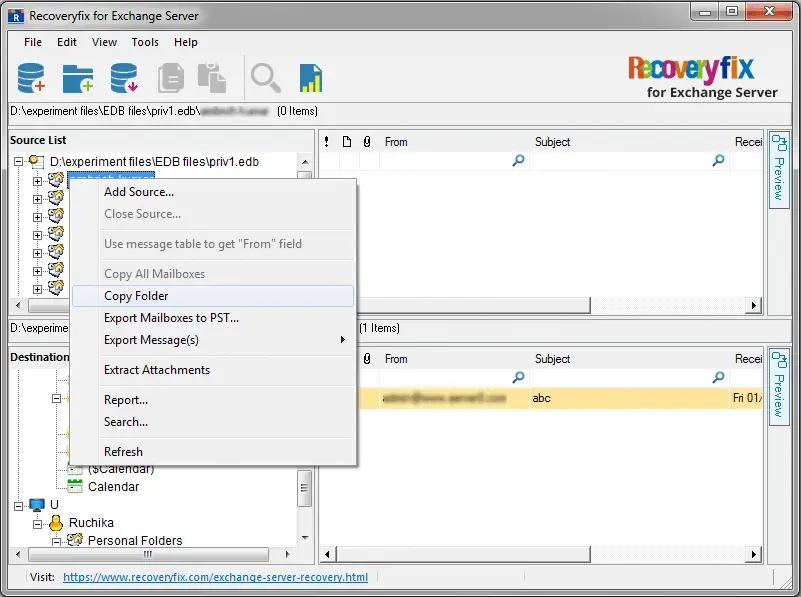Open the Search magnifier toolbar icon

[265, 78]
